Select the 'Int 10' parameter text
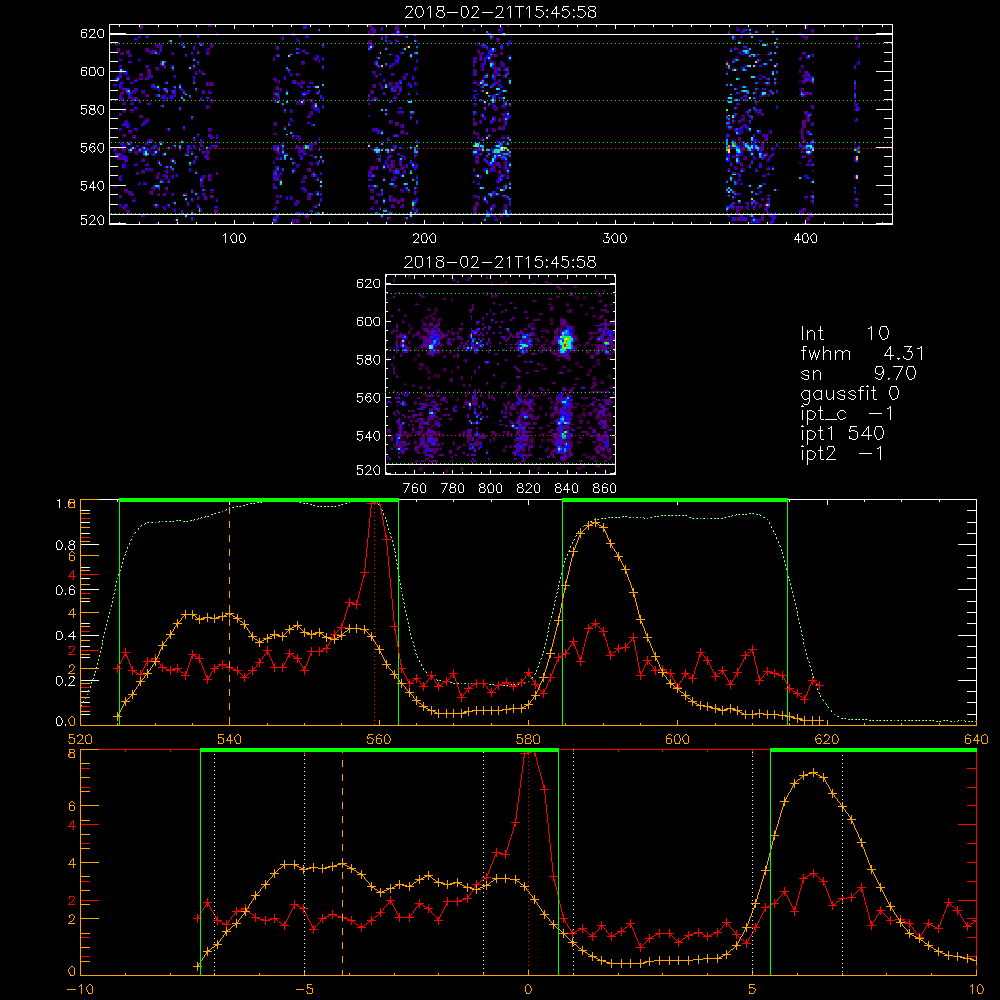Image resolution: width=1000 pixels, height=1000 pixels. [844, 333]
